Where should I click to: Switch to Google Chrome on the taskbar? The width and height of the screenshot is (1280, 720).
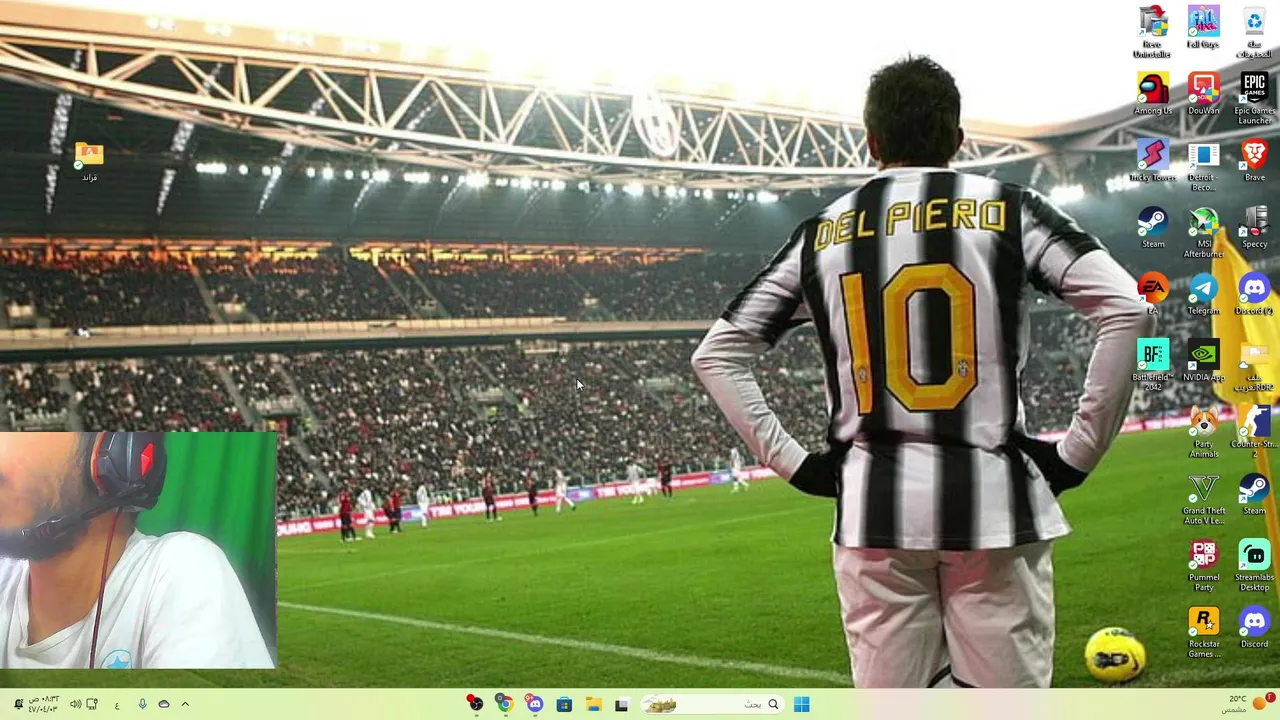coord(505,704)
